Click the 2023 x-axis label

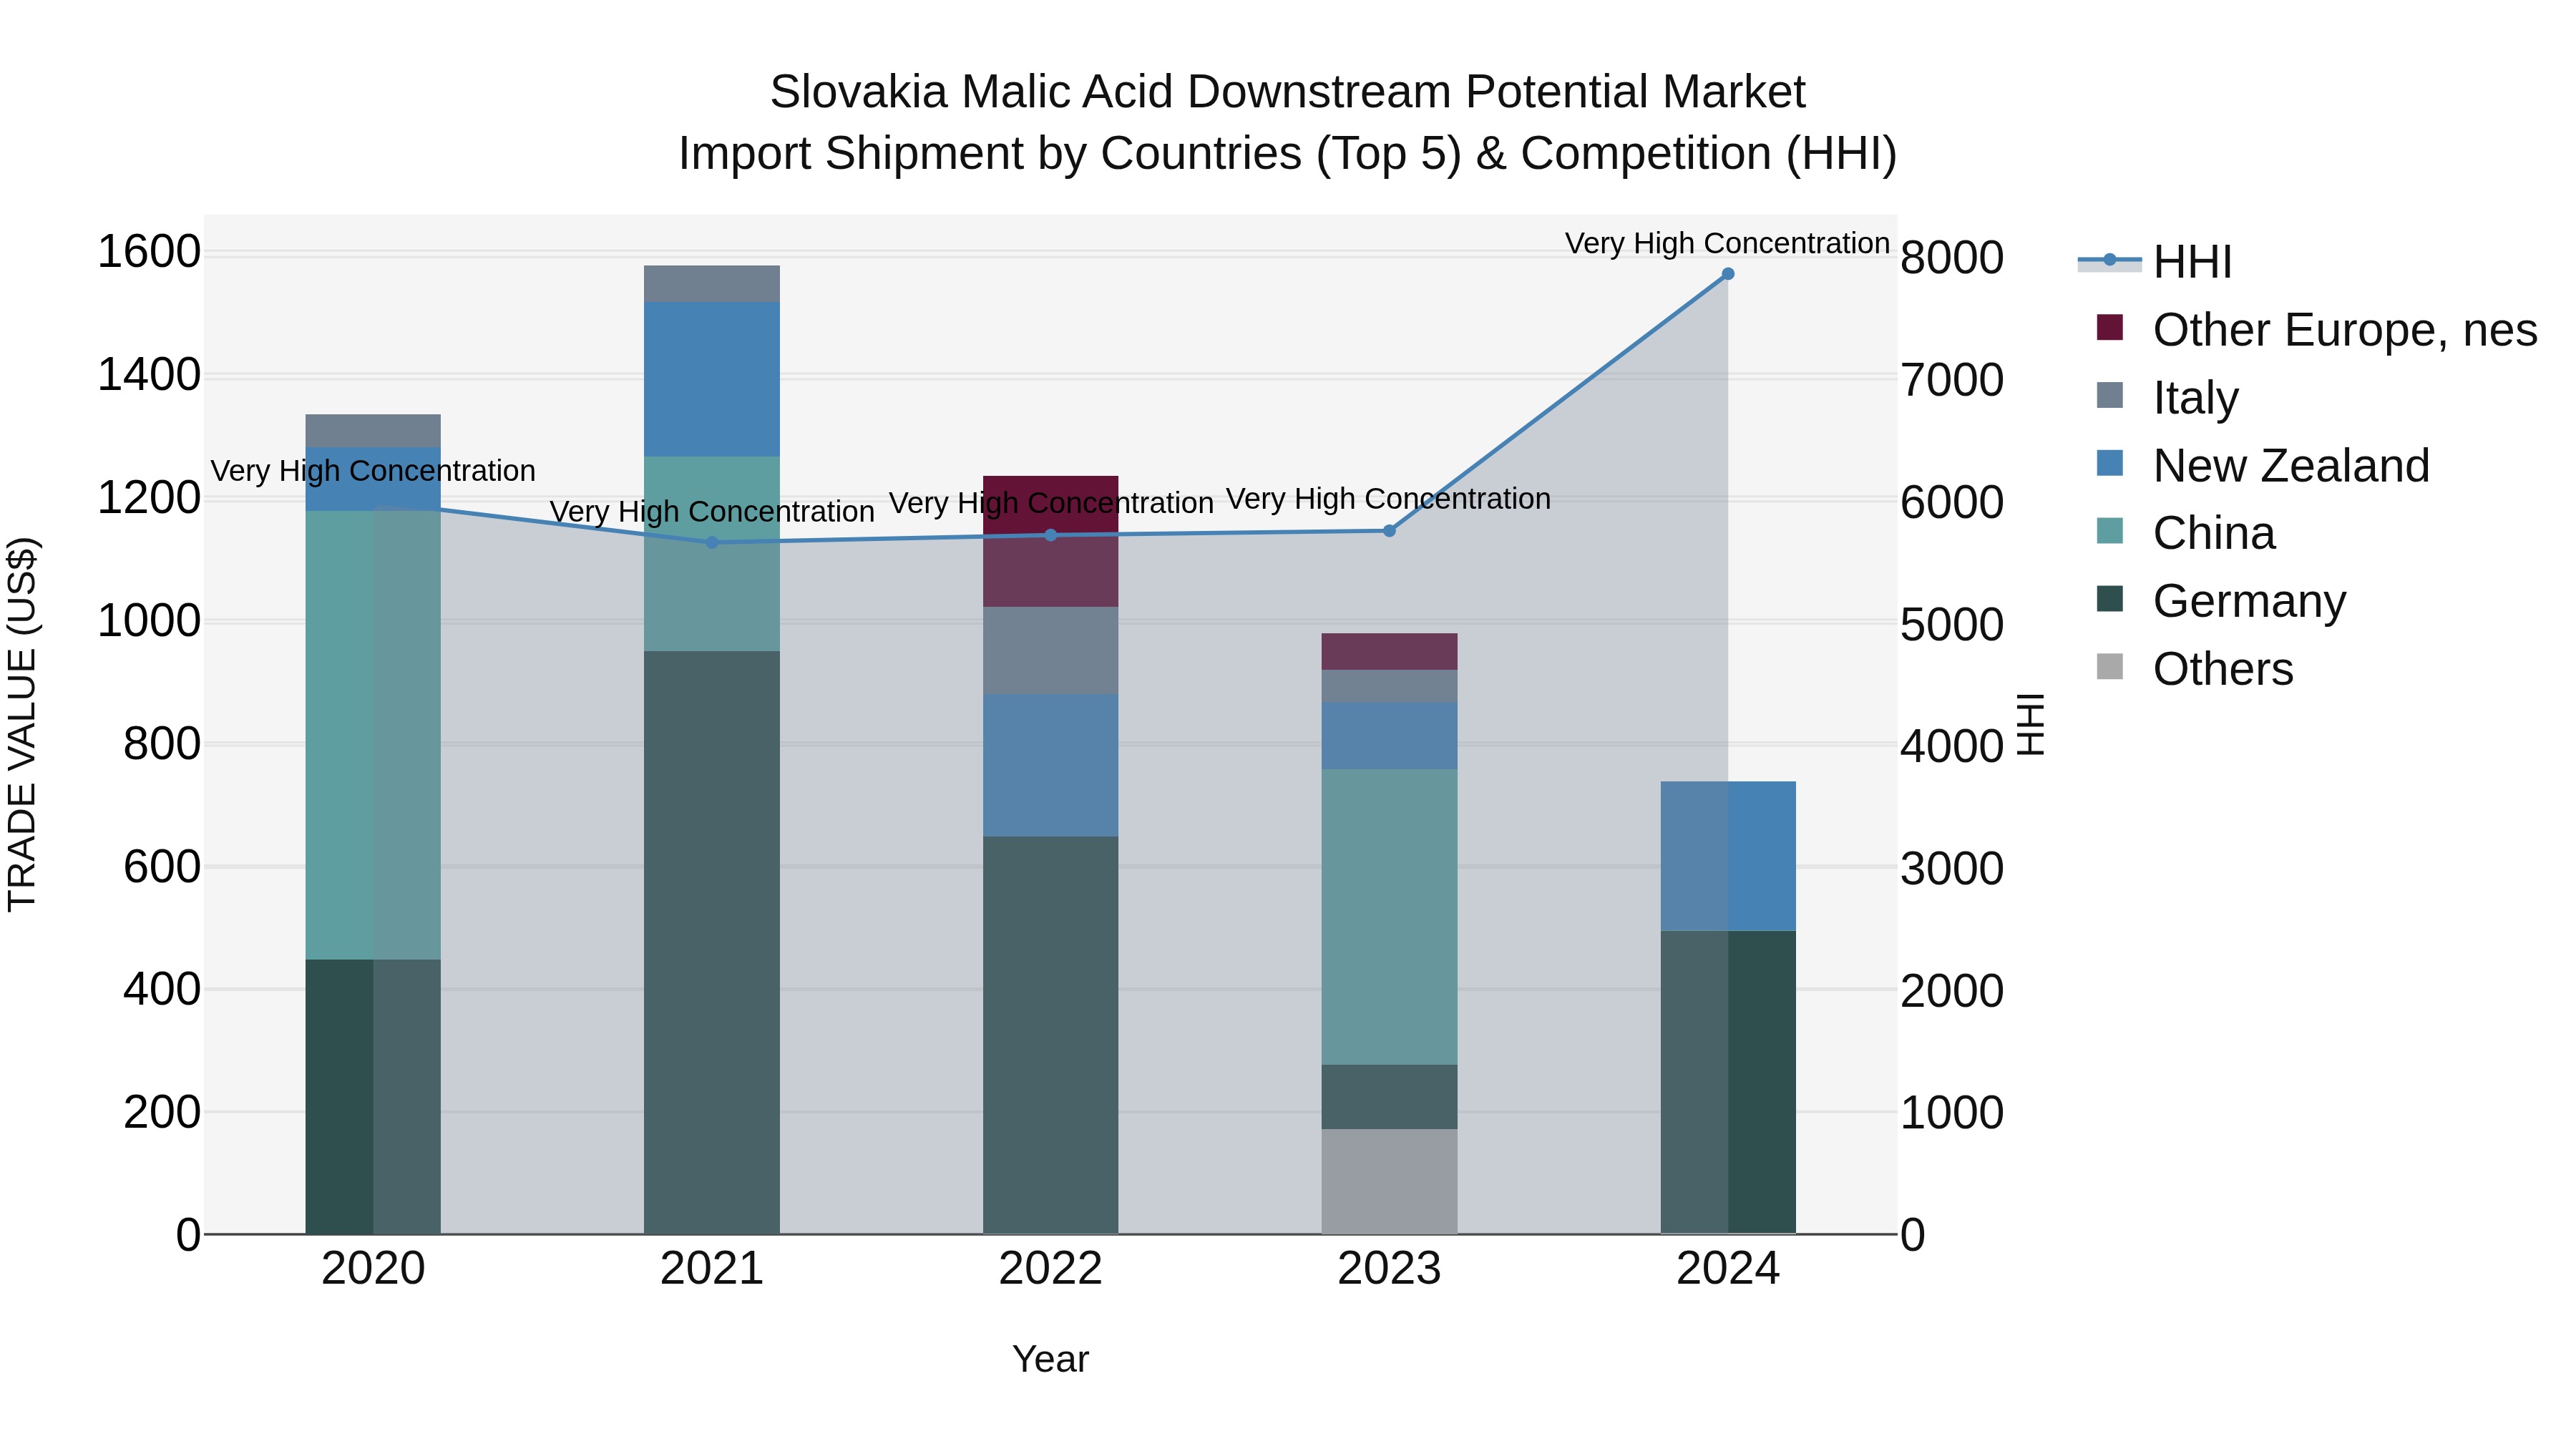[x=1389, y=1269]
